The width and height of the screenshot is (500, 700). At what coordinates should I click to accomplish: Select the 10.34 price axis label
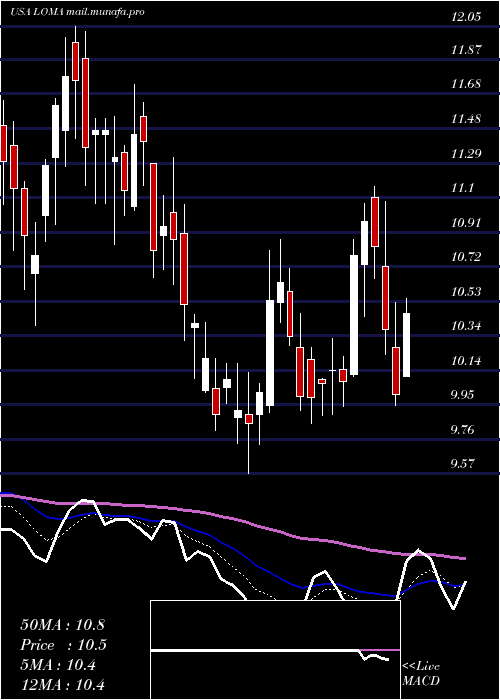[x=467, y=326]
